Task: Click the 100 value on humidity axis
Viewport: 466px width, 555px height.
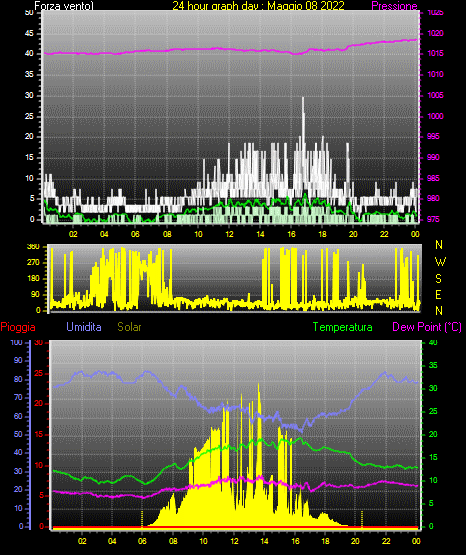Action: click(x=16, y=342)
